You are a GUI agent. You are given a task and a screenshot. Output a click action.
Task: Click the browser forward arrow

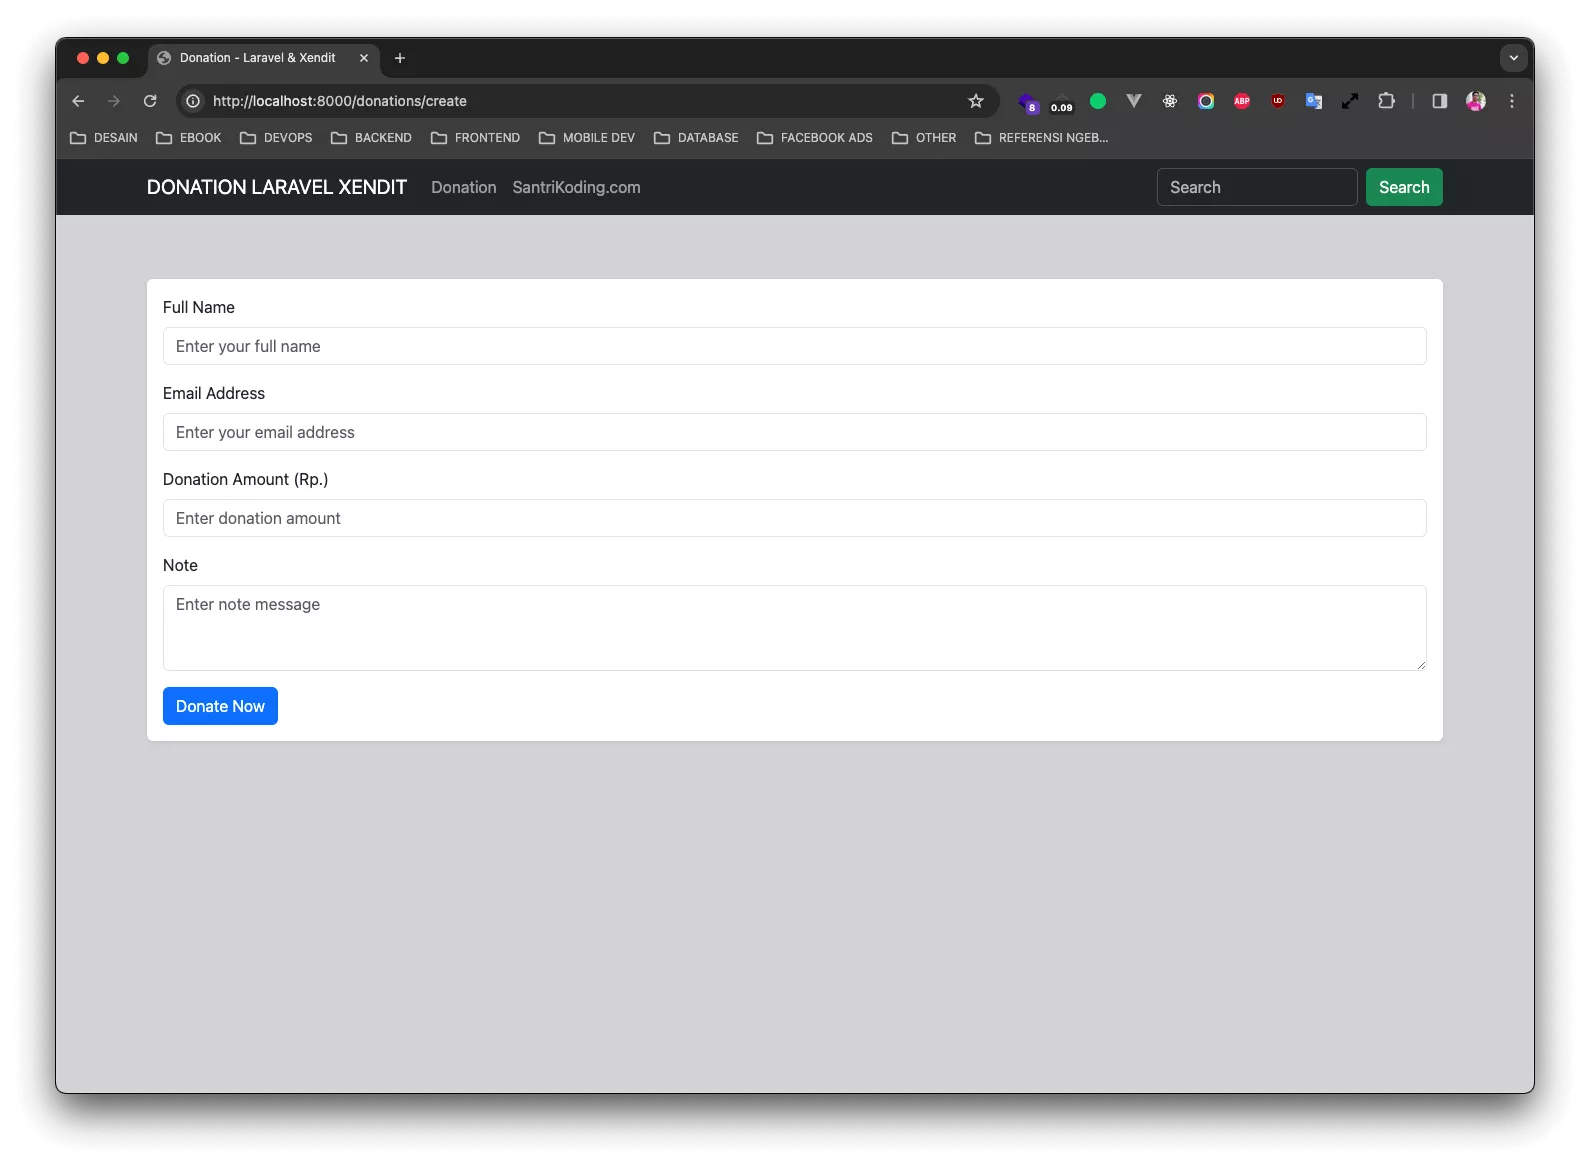coord(114,101)
